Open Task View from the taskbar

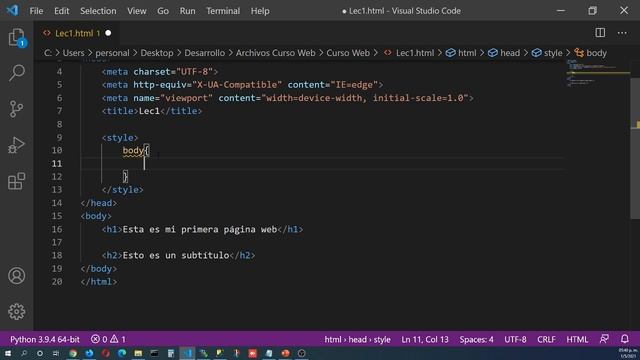click(x=56, y=353)
